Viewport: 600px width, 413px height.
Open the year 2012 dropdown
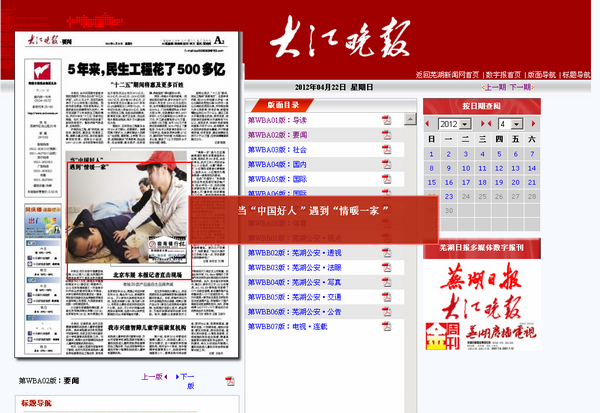pyautogui.click(x=454, y=124)
